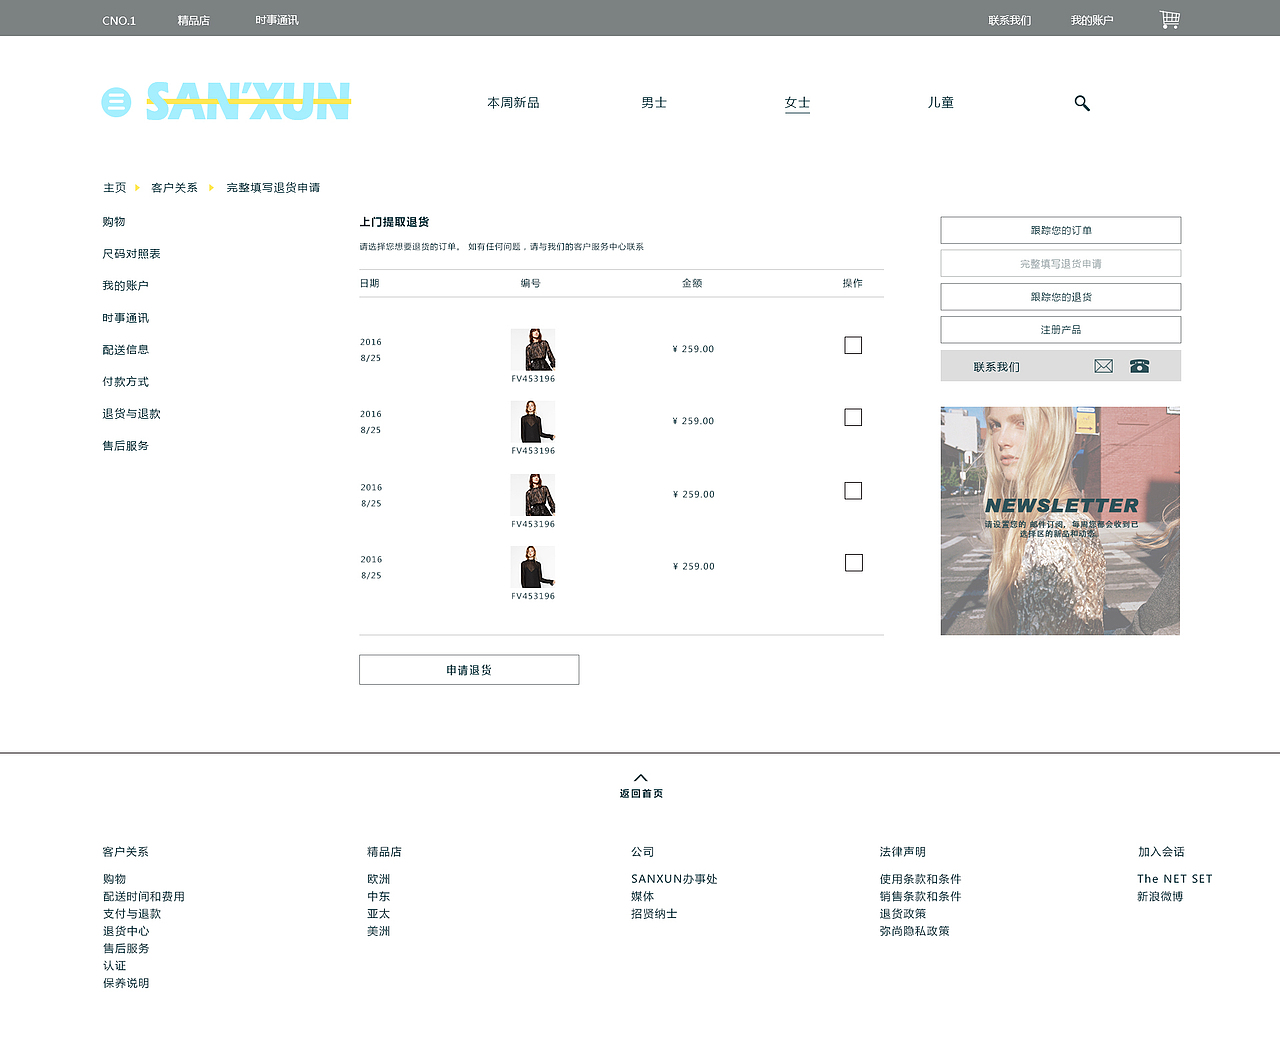Click the 申请退货 button

click(x=469, y=670)
